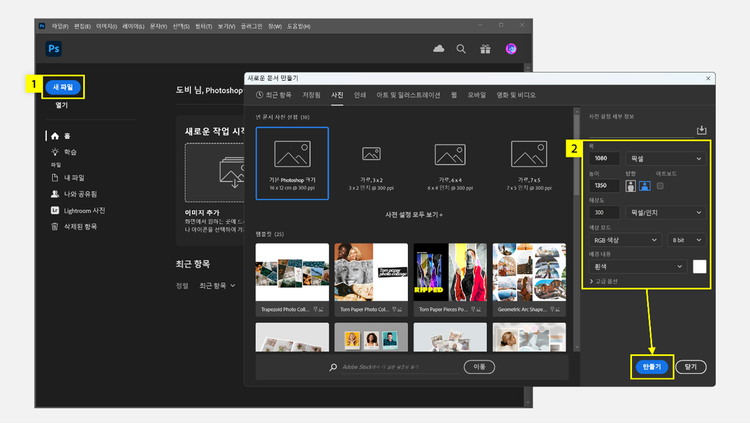Choose the 가로, 6 x 4 preset
This screenshot has height=423, width=750.
[450, 163]
